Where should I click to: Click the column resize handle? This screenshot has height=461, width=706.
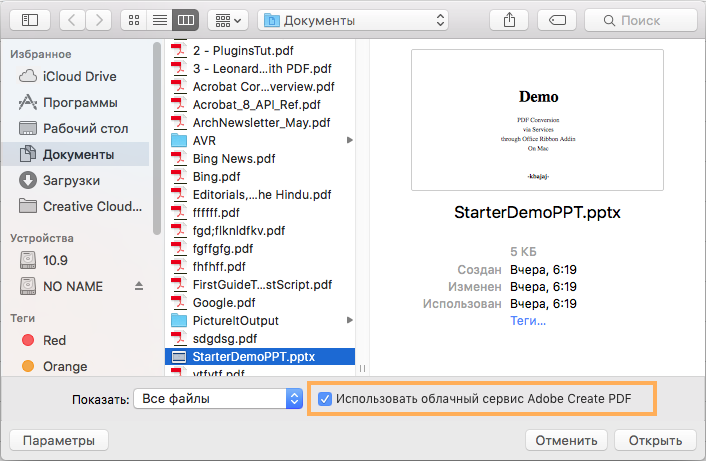click(x=362, y=369)
